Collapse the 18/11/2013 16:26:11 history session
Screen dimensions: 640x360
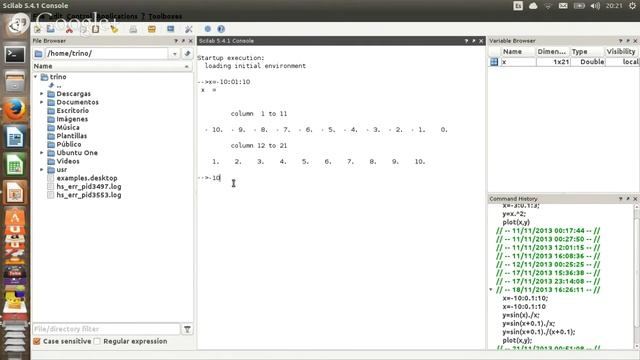(x=491, y=290)
